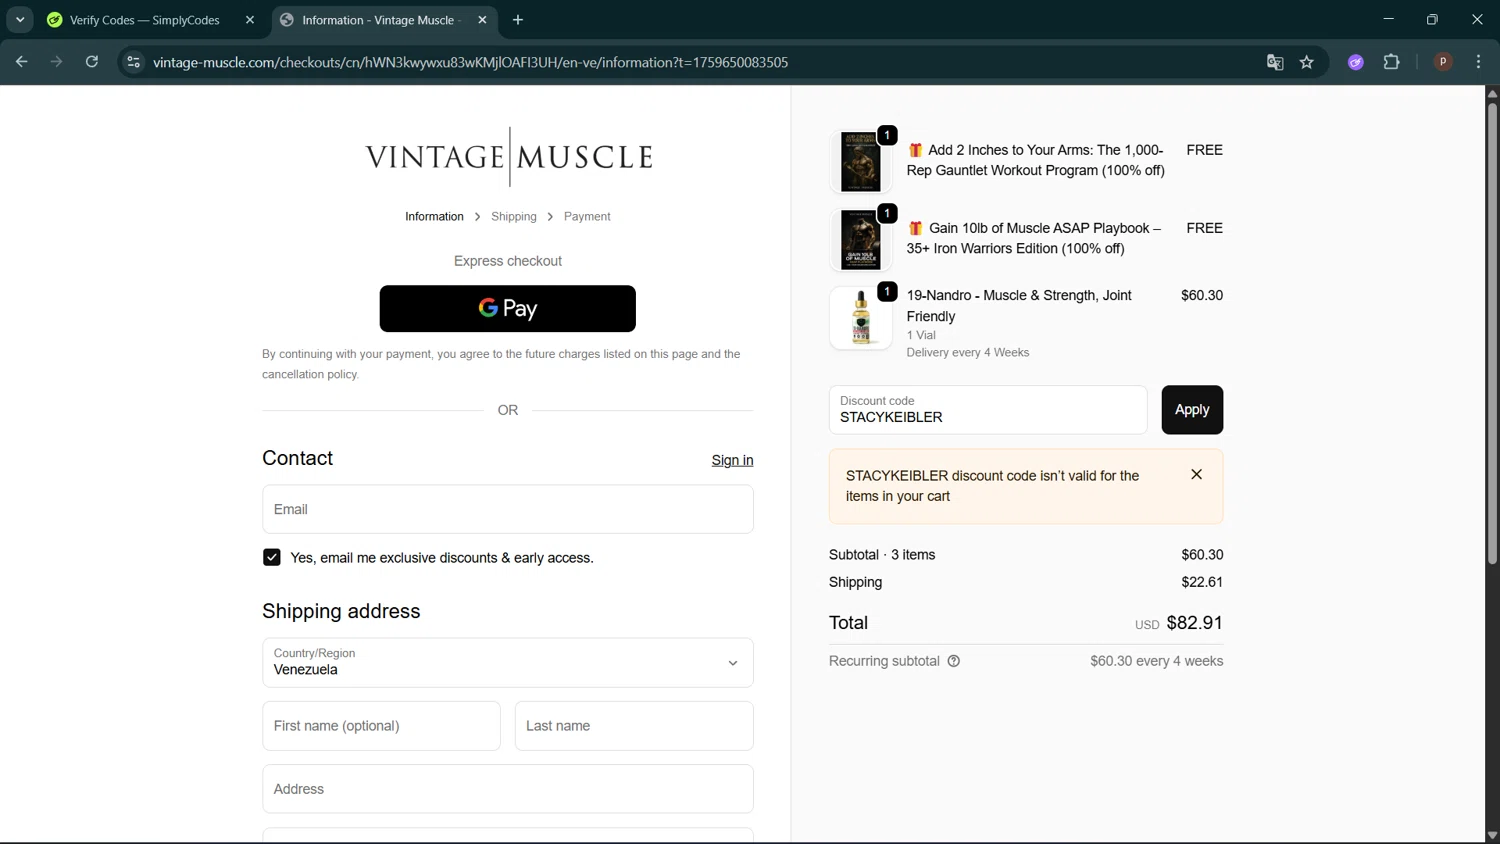This screenshot has width=1500, height=844.
Task: Click the page vertical scrollbar thumb
Action: (1492, 332)
